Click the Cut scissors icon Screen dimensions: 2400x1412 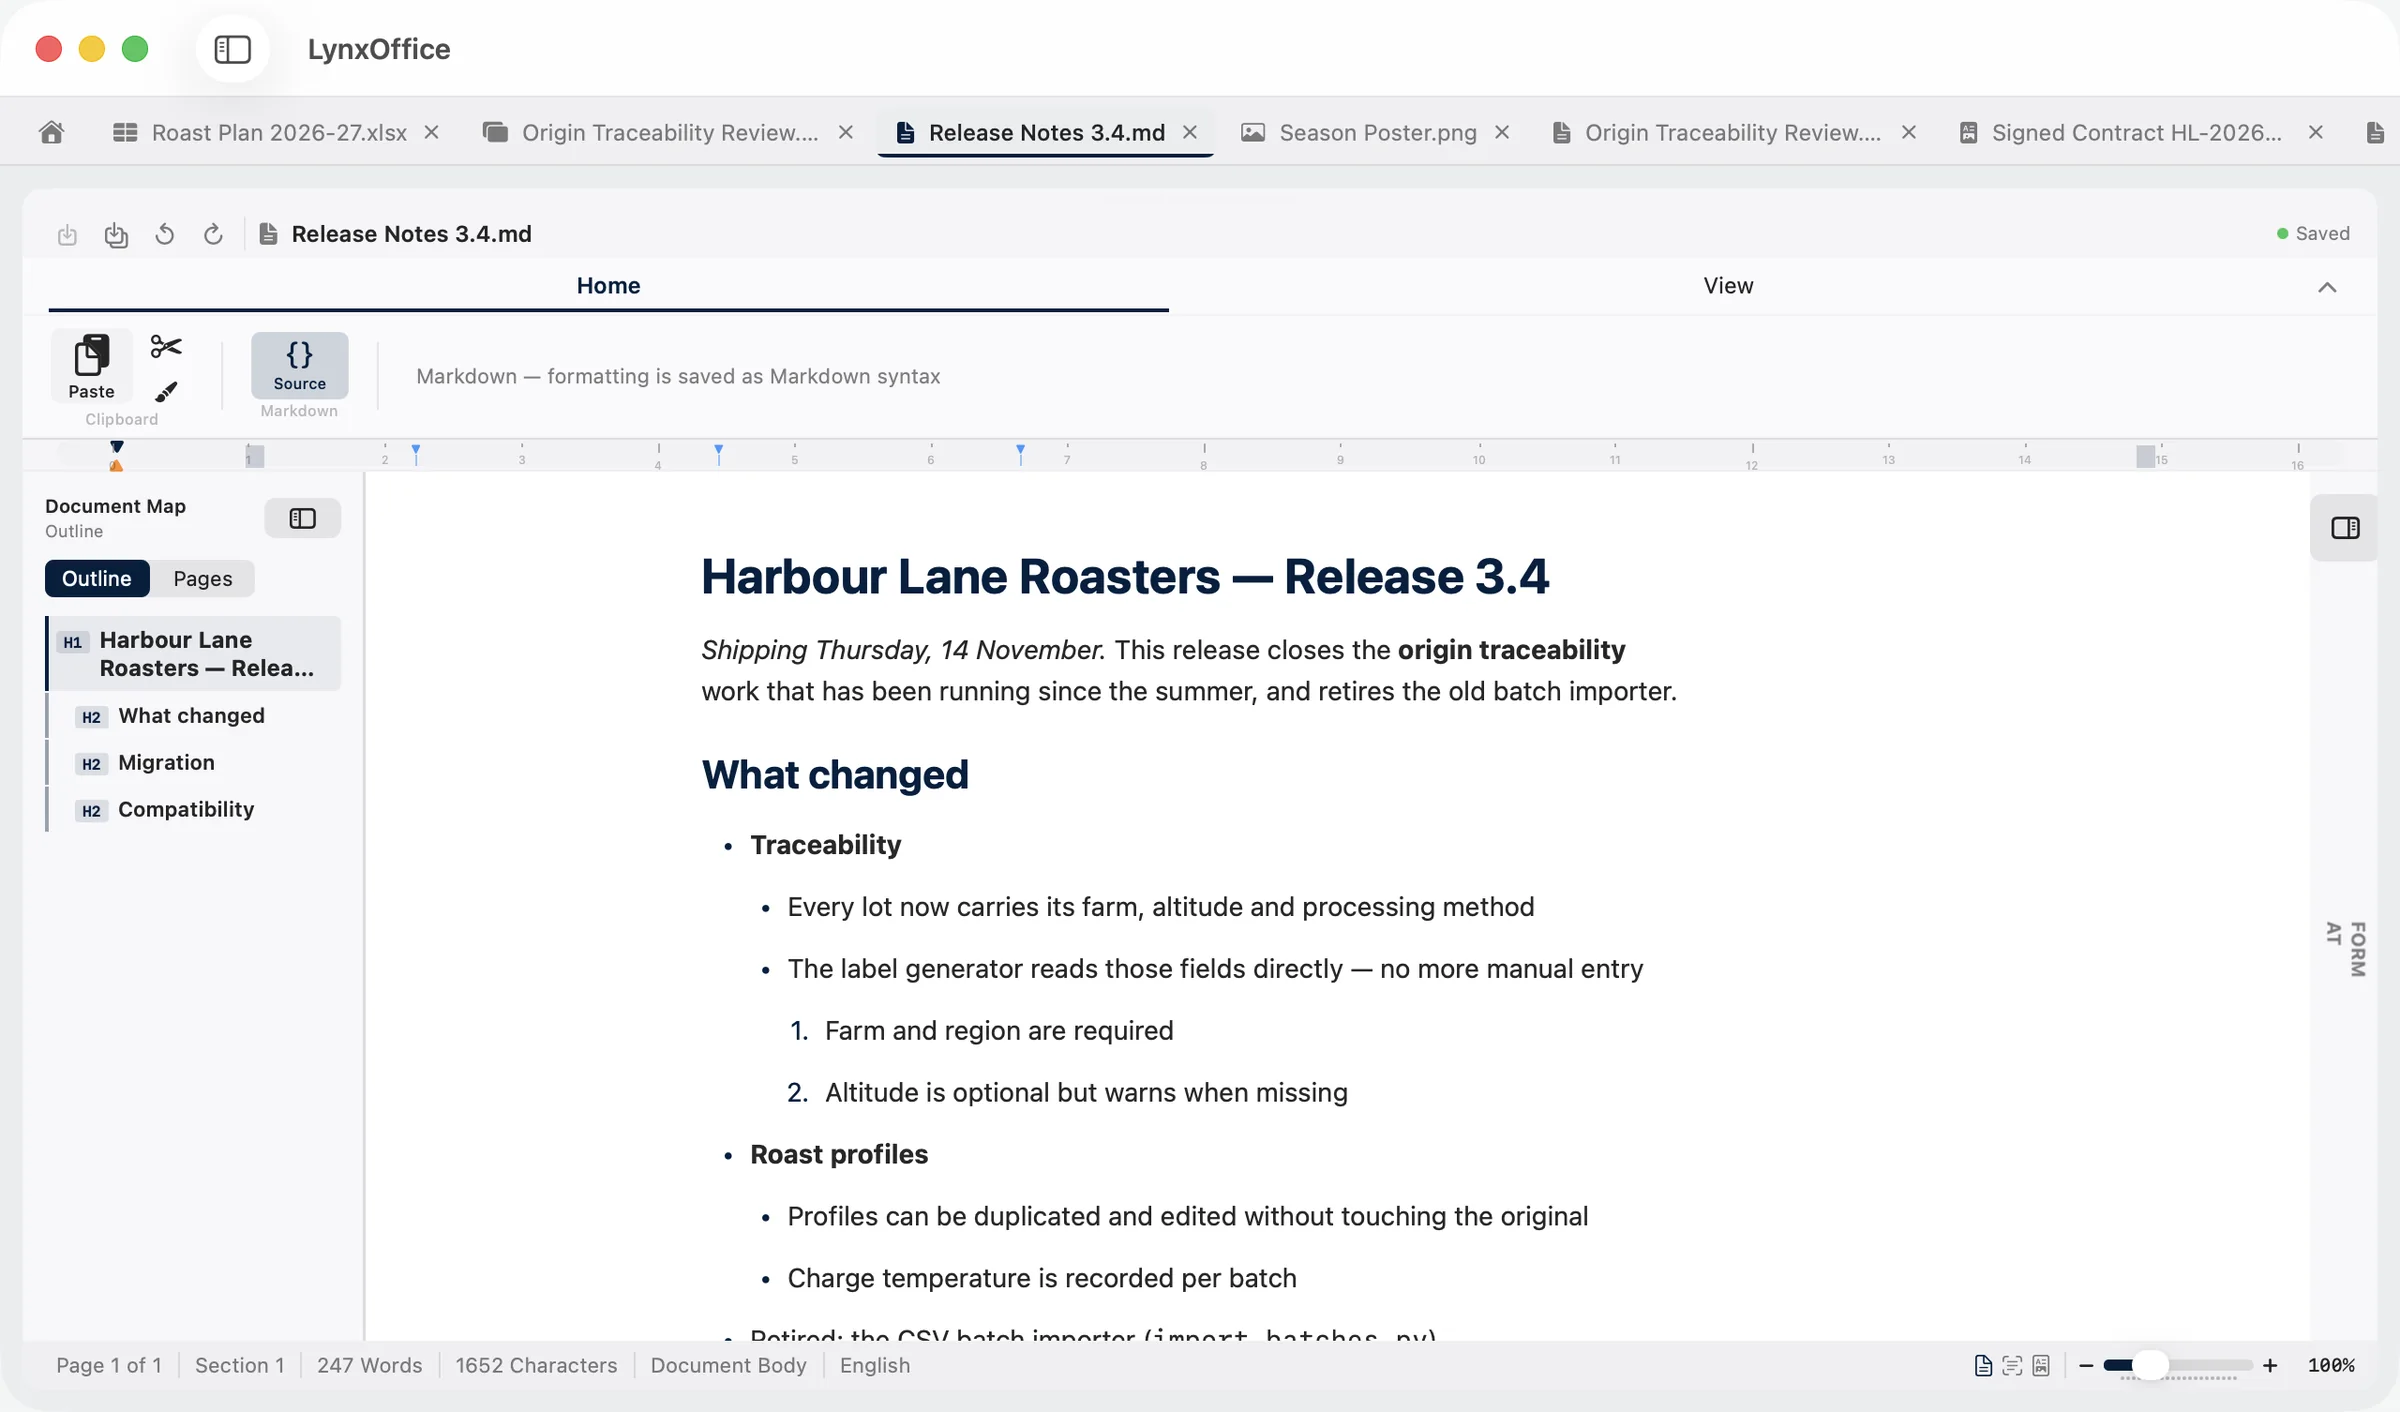[166, 346]
